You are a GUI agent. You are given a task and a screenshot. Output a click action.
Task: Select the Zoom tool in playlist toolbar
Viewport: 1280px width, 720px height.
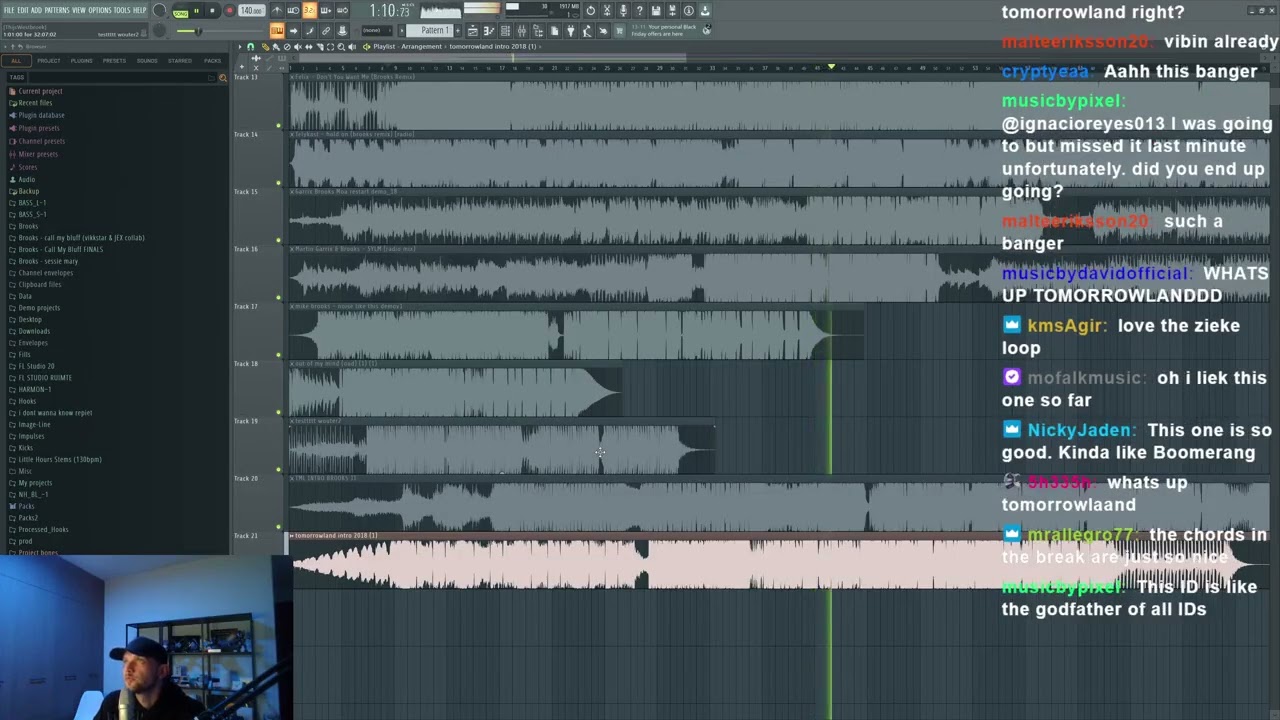(x=342, y=47)
